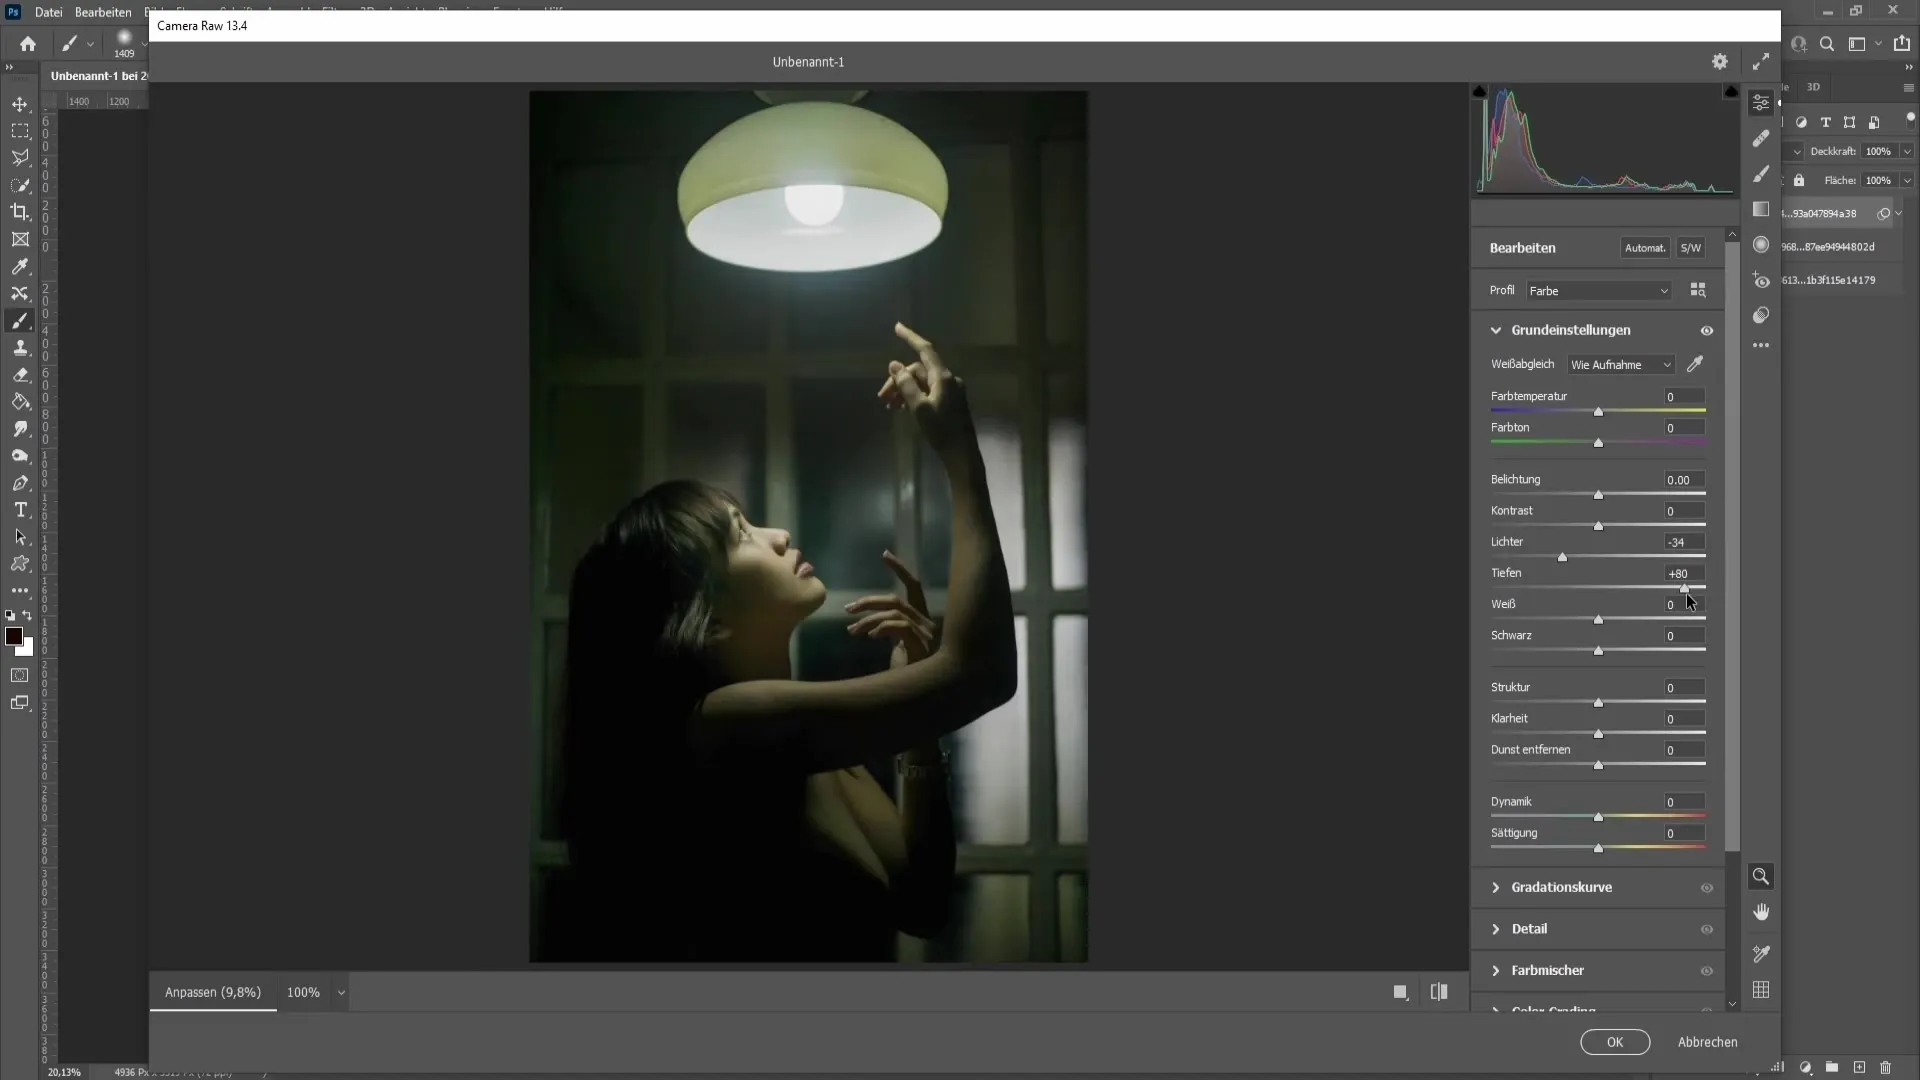Select the Eraser tool

[20, 375]
